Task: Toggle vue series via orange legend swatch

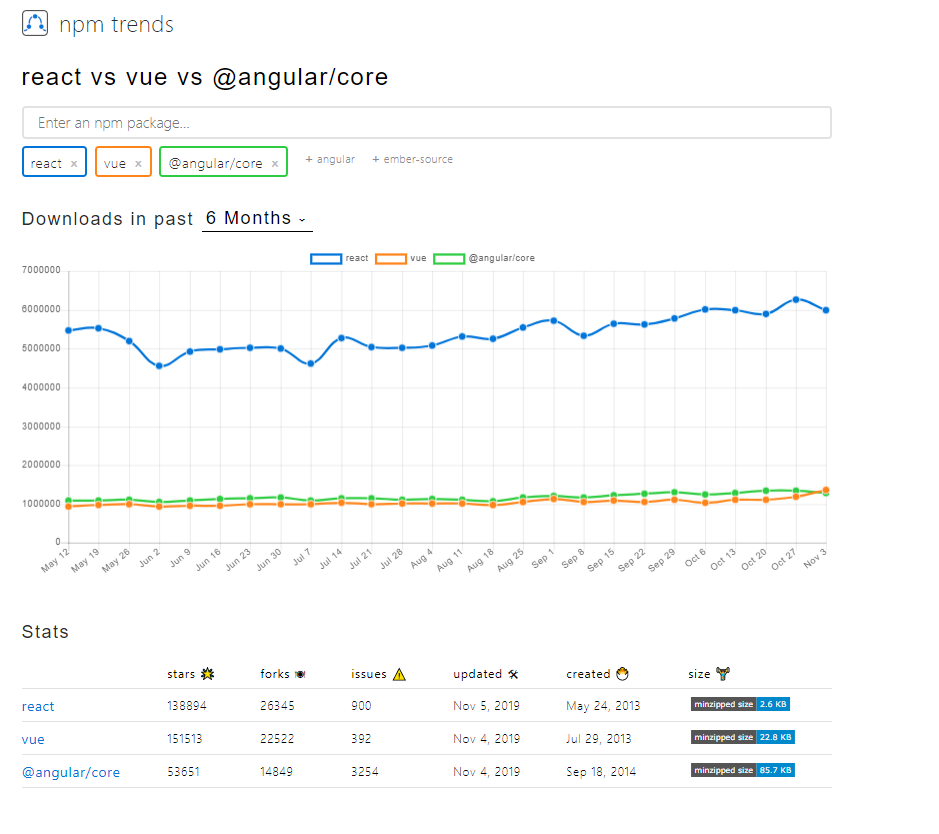Action: click(x=390, y=259)
